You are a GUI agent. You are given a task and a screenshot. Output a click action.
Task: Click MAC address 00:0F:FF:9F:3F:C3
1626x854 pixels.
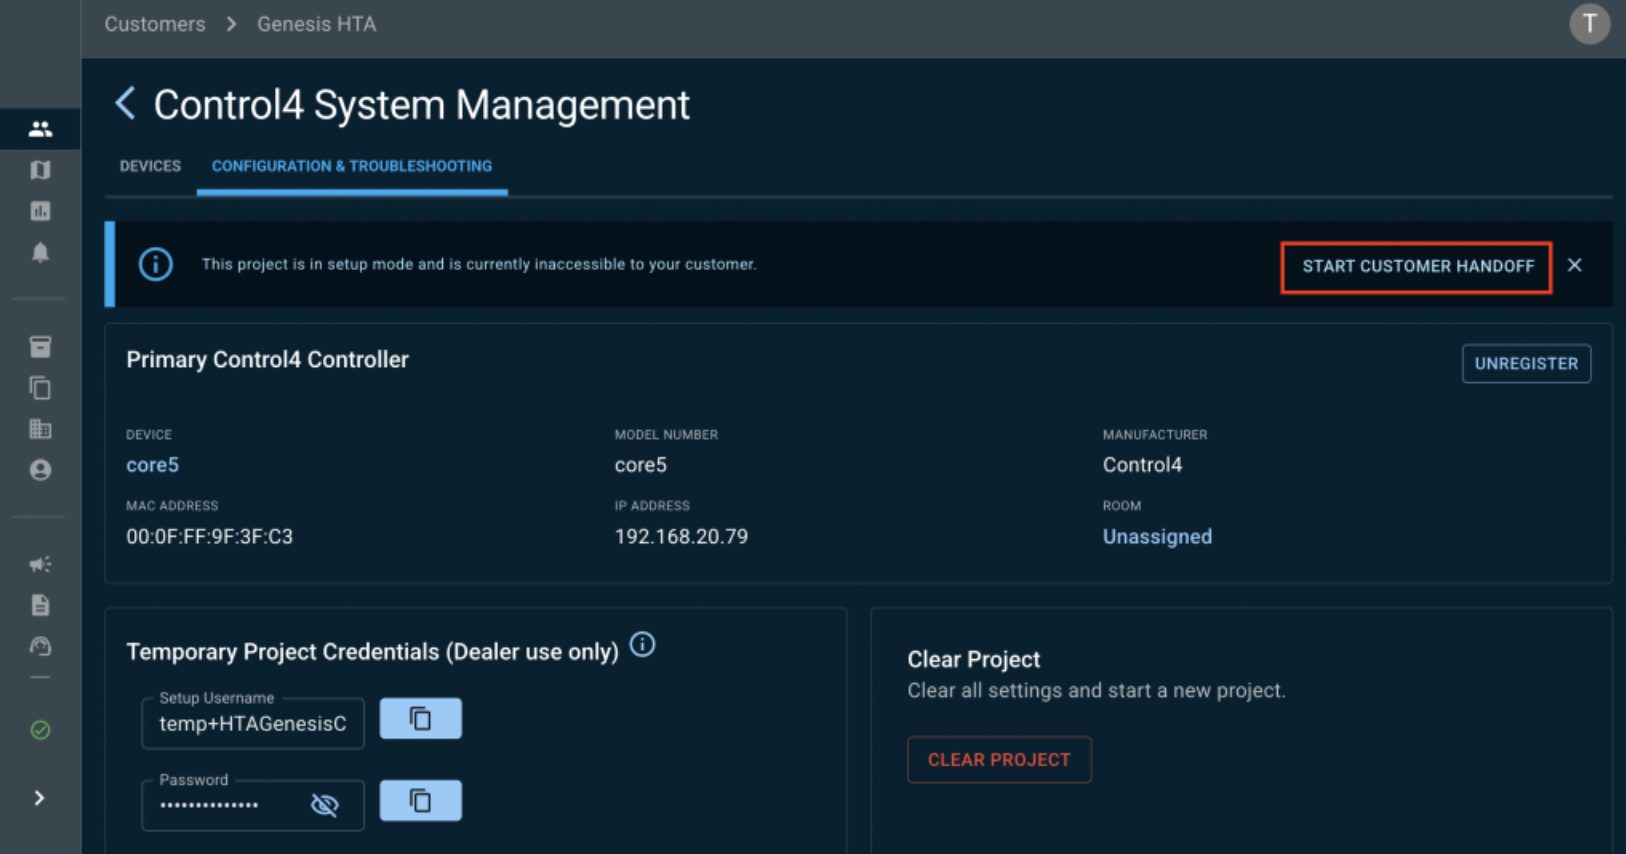pos(209,537)
